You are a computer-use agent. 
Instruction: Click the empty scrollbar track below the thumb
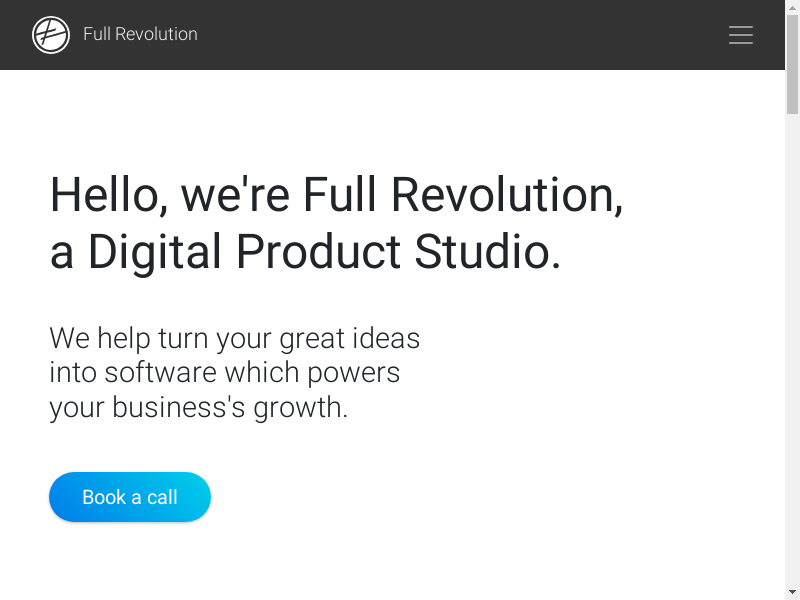[x=792, y=350]
